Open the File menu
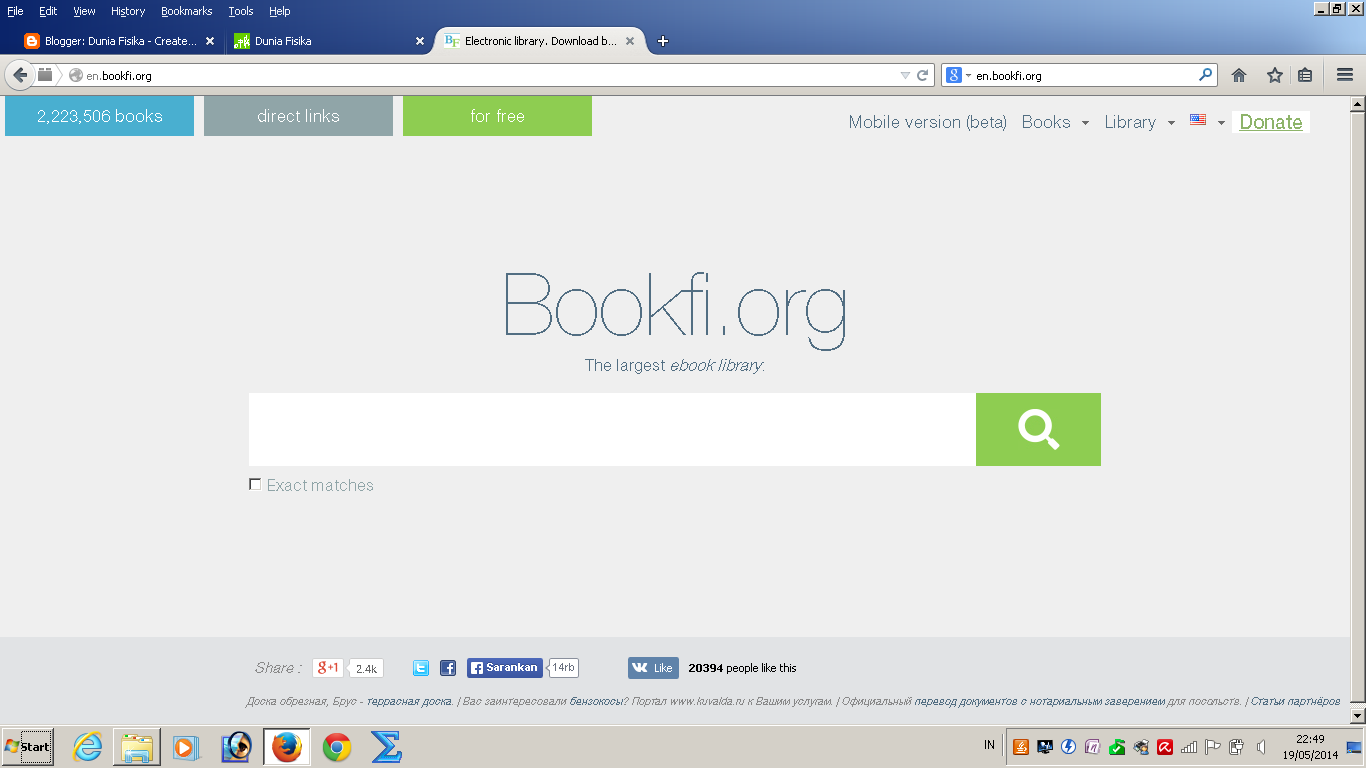The height and width of the screenshot is (768, 1366). [15, 11]
